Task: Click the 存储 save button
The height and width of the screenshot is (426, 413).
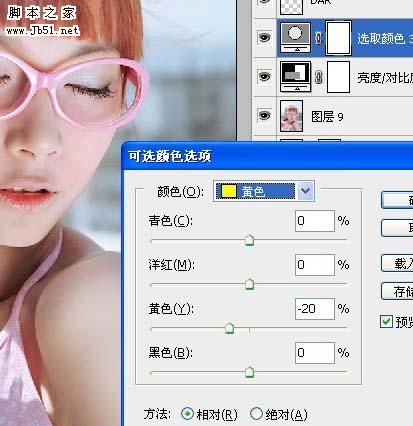Action: (x=397, y=291)
